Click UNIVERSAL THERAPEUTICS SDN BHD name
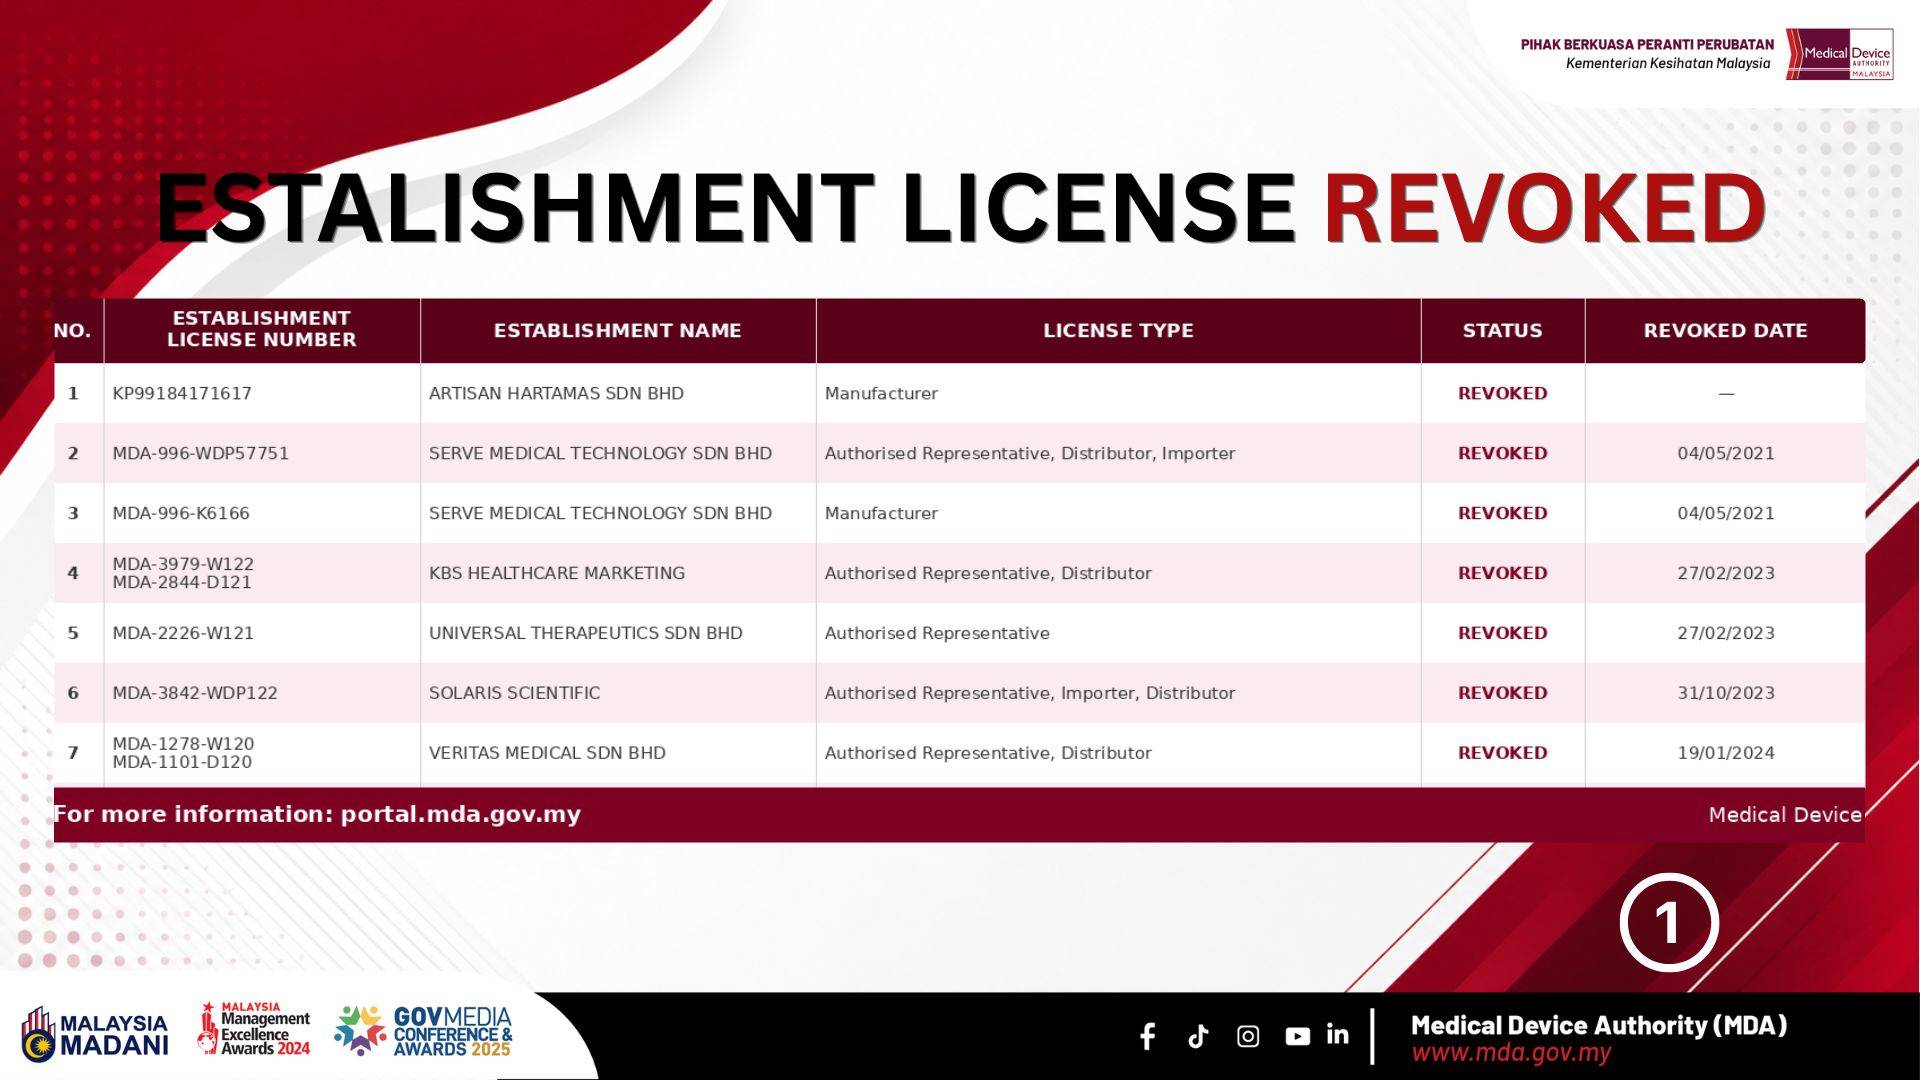 click(x=586, y=633)
